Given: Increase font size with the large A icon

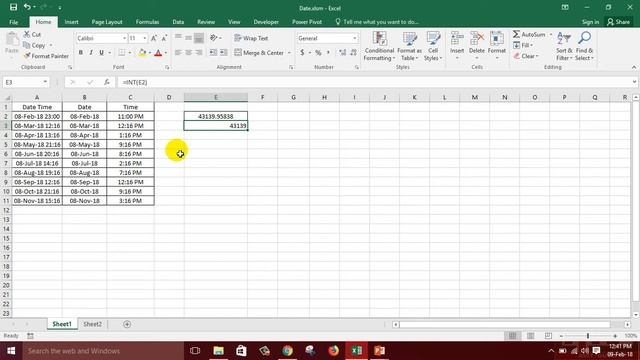Looking at the screenshot, I should [154, 38].
